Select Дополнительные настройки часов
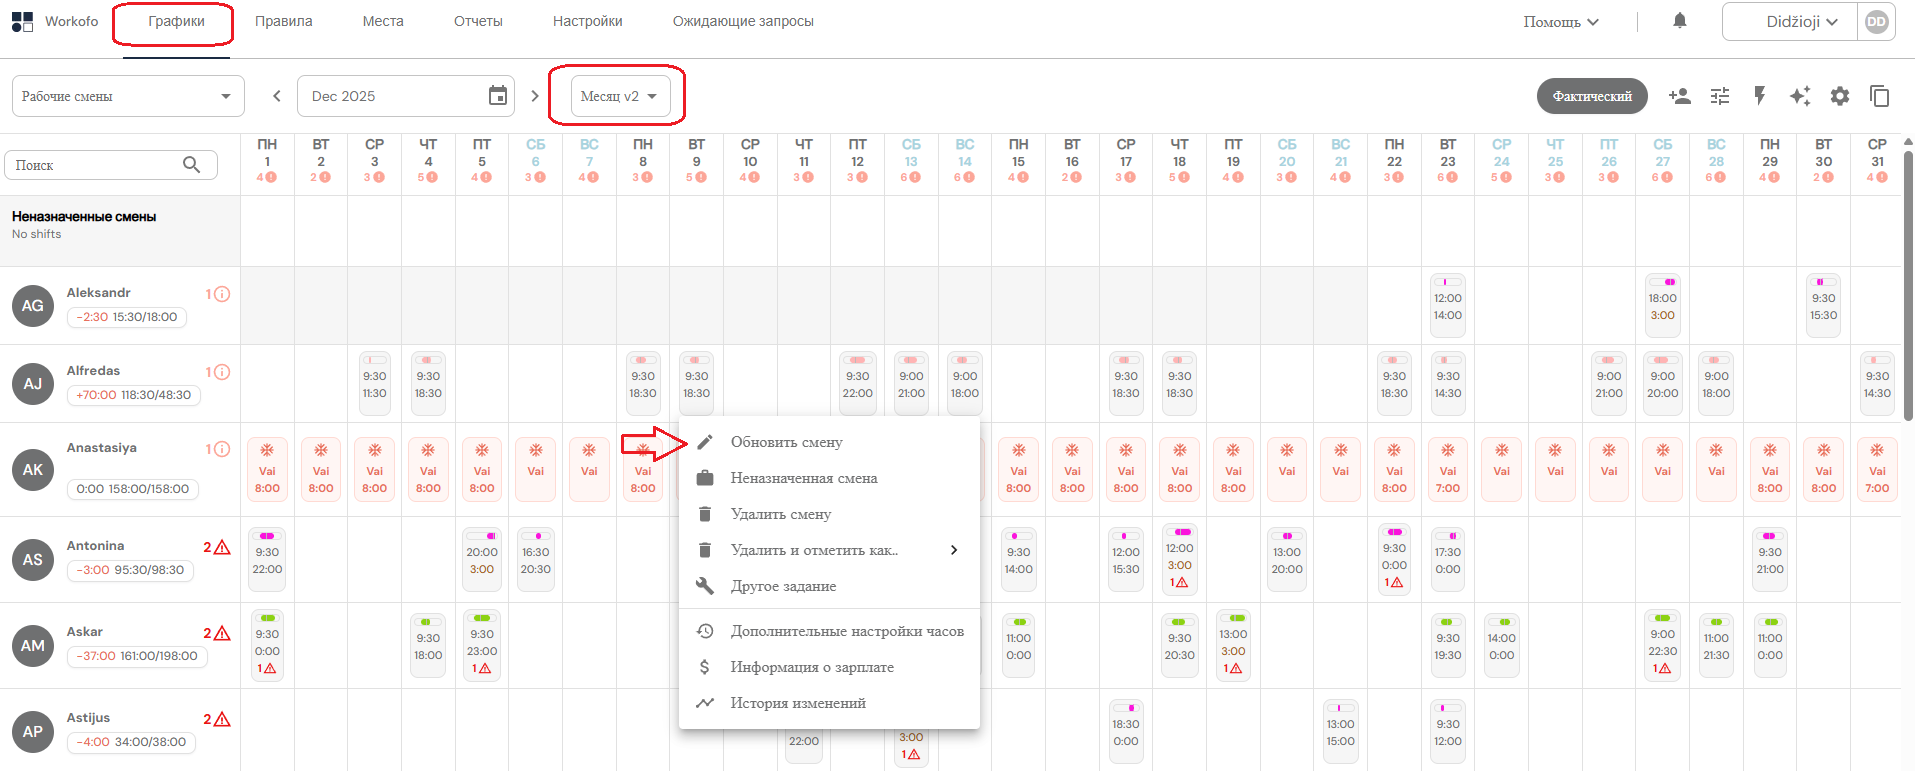The image size is (1915, 771). [830, 631]
